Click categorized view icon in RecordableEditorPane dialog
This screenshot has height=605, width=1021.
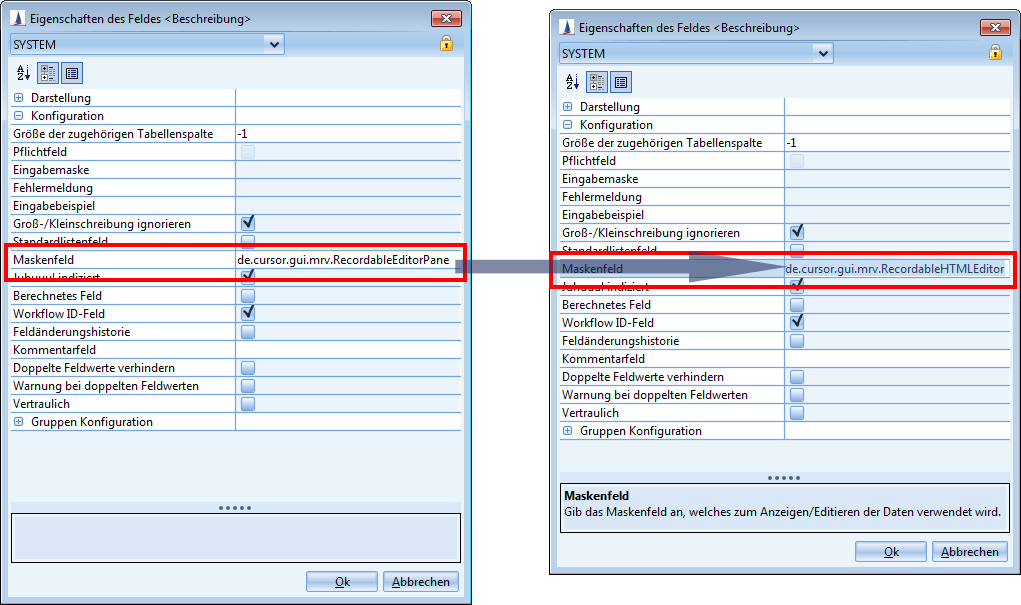[x=48, y=73]
